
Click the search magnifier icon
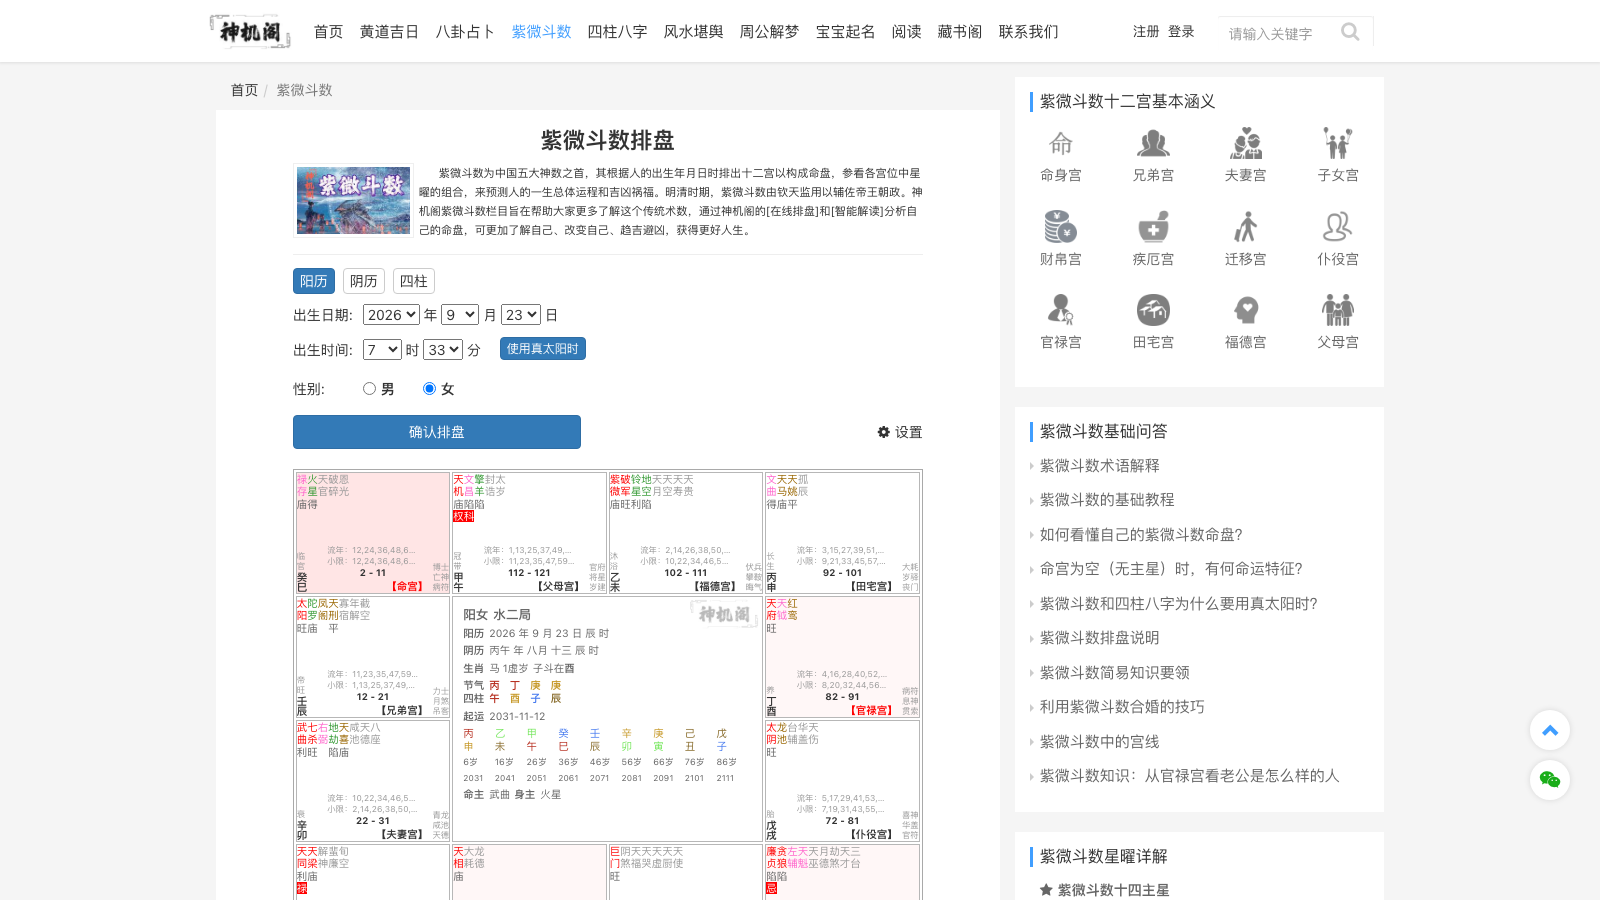(1350, 32)
